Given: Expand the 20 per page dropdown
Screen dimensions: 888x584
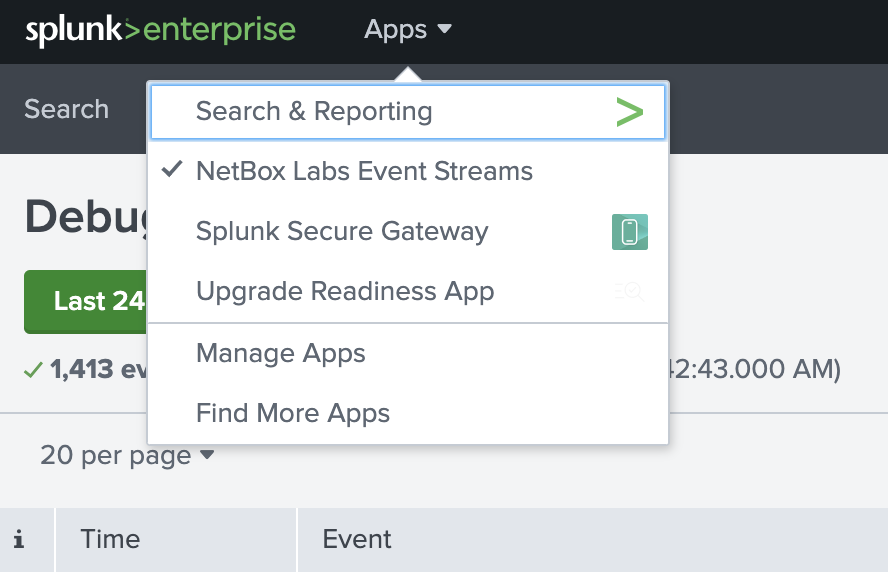Looking at the screenshot, I should tap(127, 455).
